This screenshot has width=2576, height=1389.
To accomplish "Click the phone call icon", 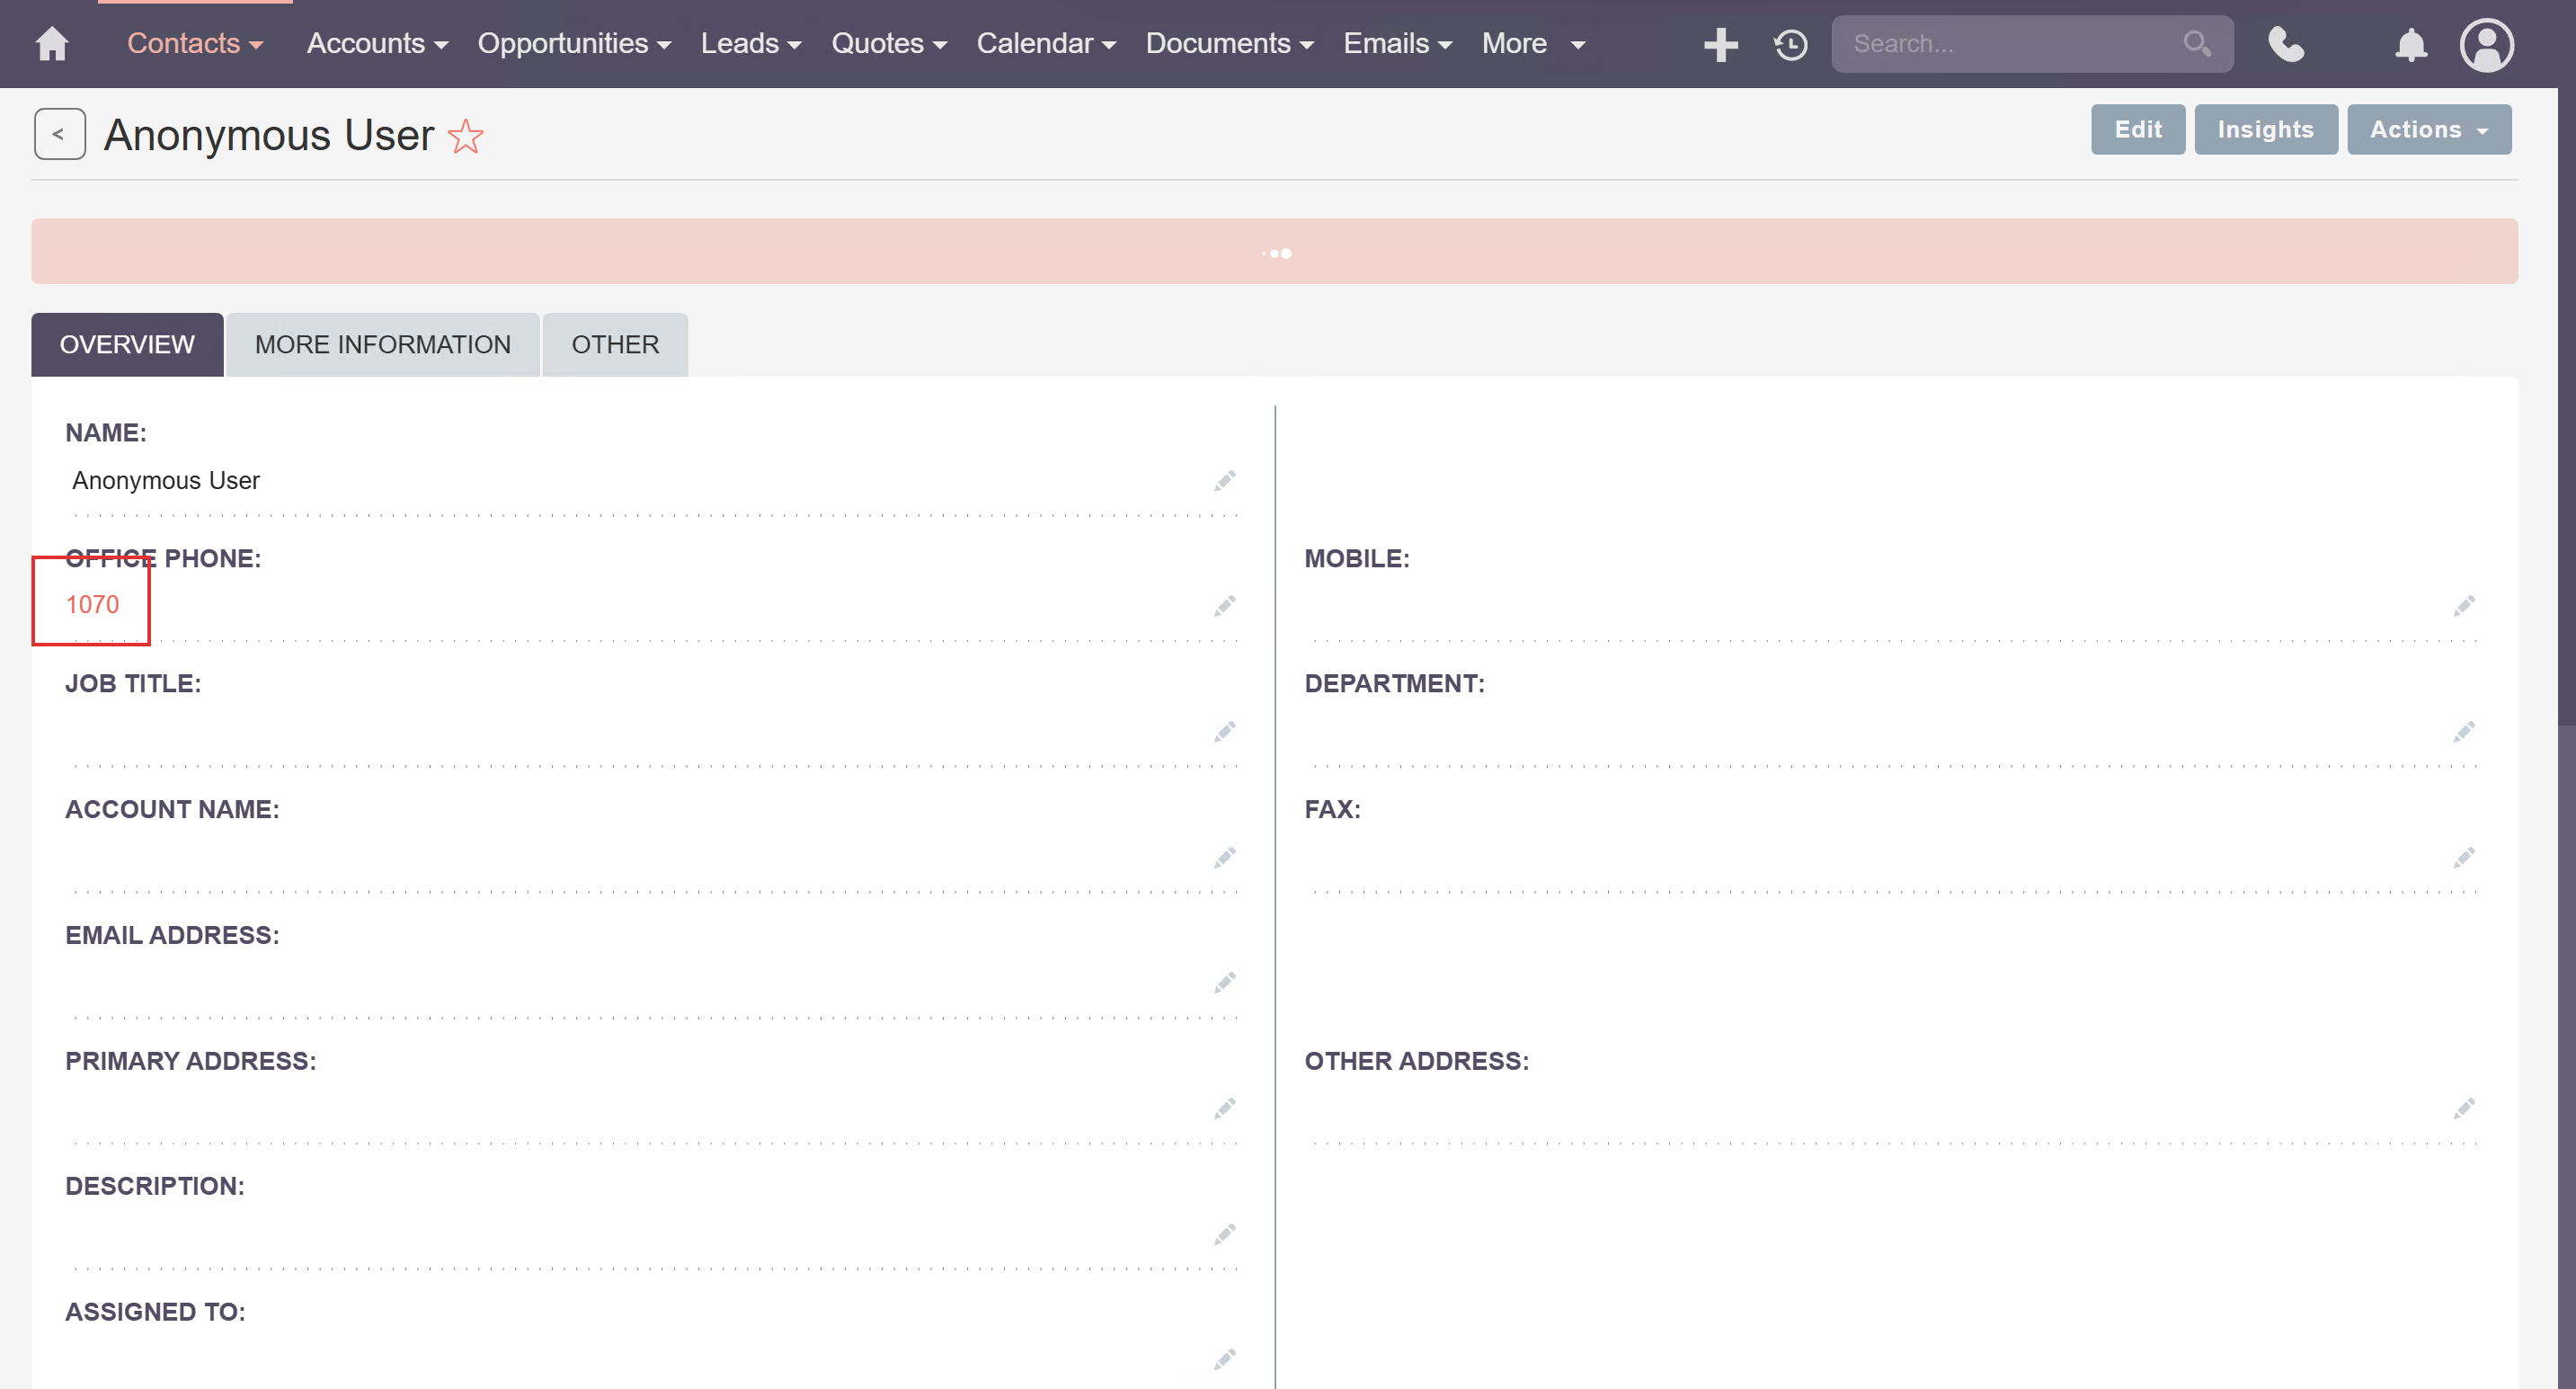I will point(2286,44).
